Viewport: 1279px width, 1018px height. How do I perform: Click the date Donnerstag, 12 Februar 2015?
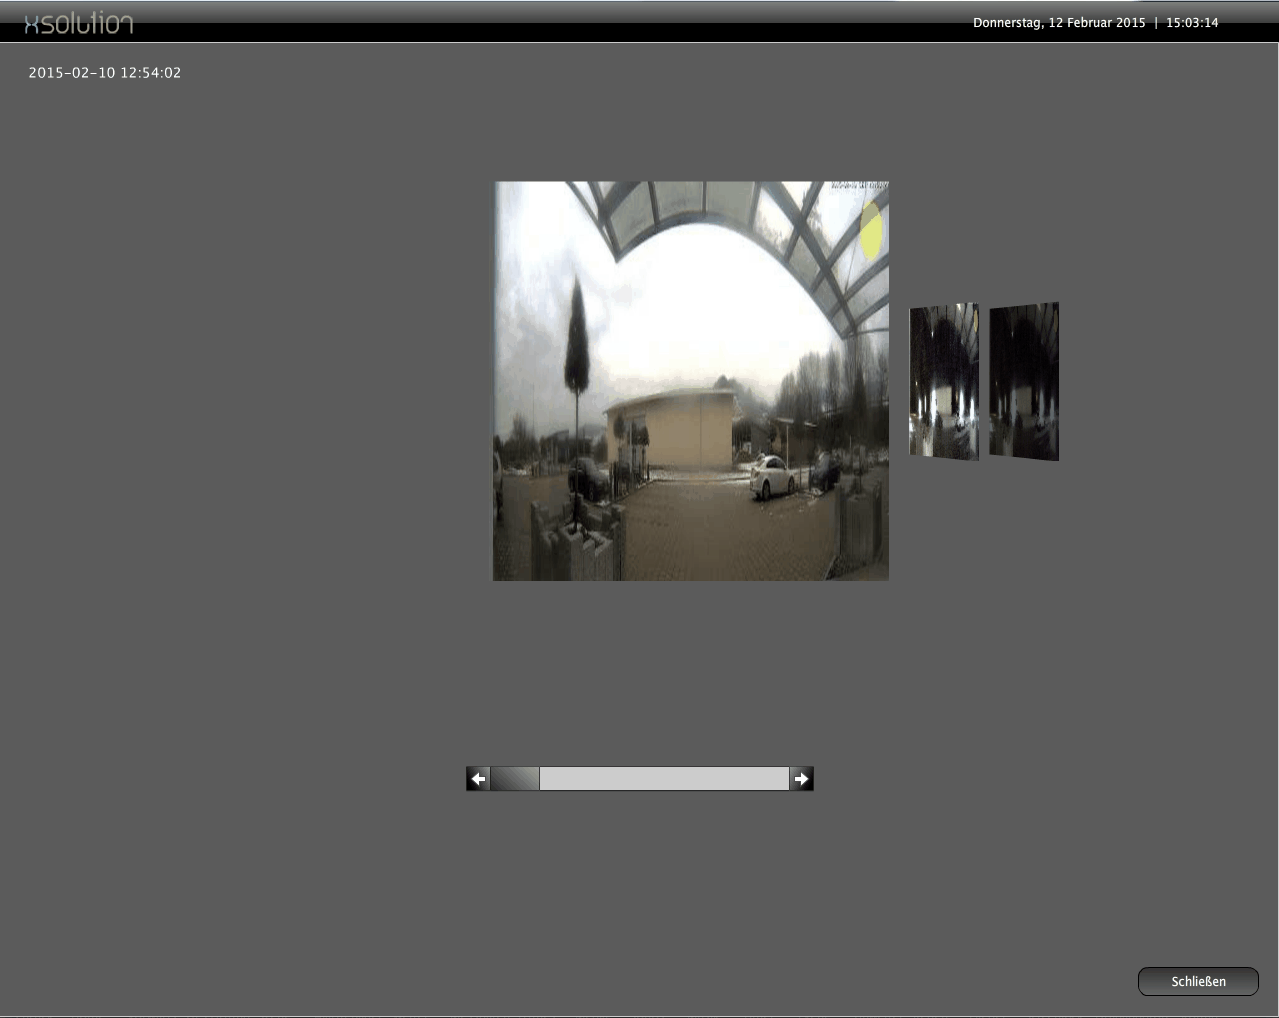1059,23
